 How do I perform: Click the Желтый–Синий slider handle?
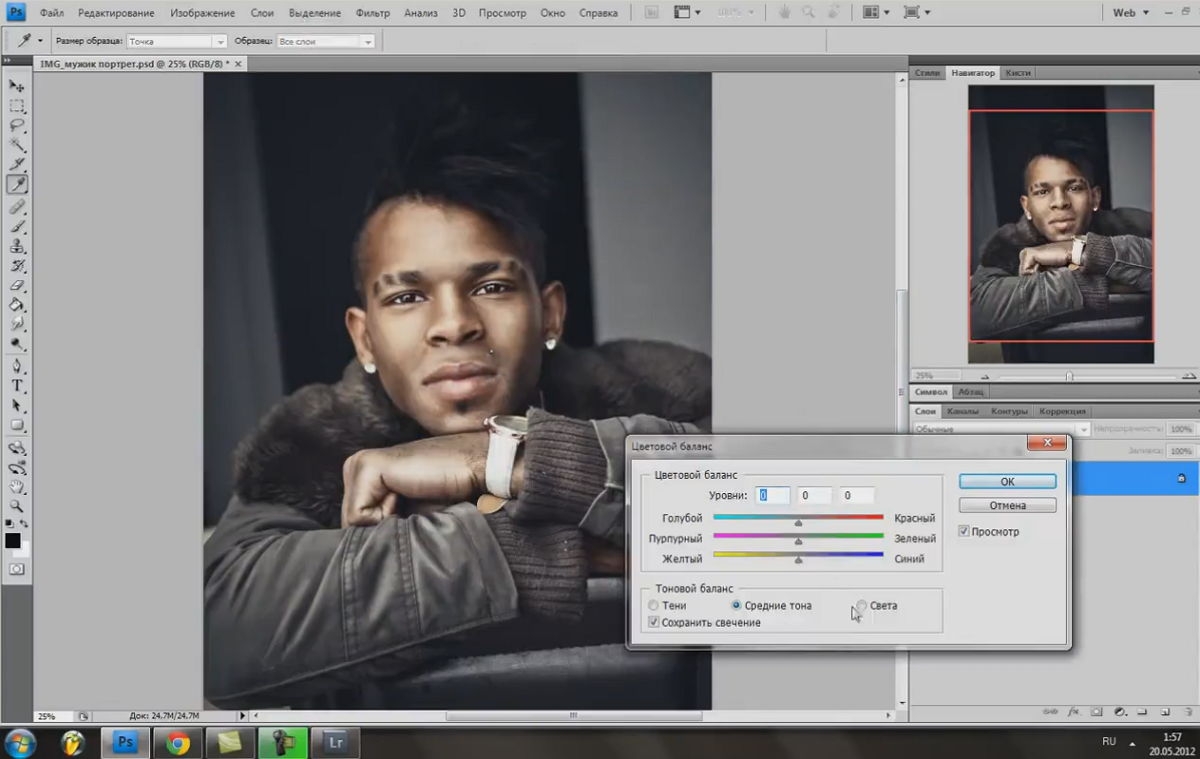pos(798,561)
